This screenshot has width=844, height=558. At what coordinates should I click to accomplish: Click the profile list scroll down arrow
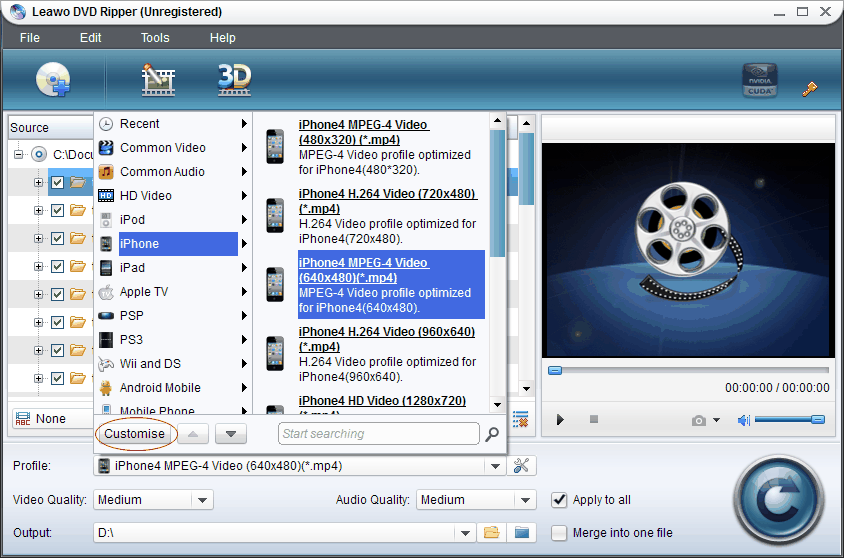pyautogui.click(x=497, y=405)
